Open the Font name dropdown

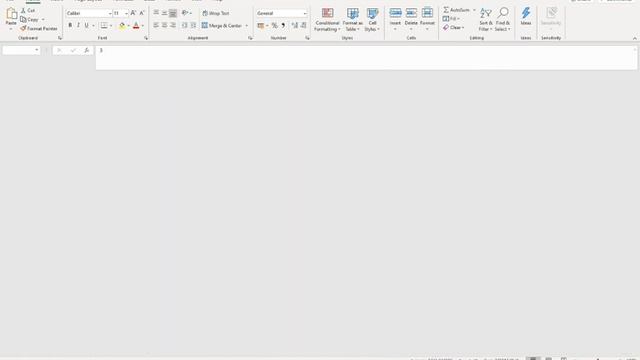click(110, 13)
